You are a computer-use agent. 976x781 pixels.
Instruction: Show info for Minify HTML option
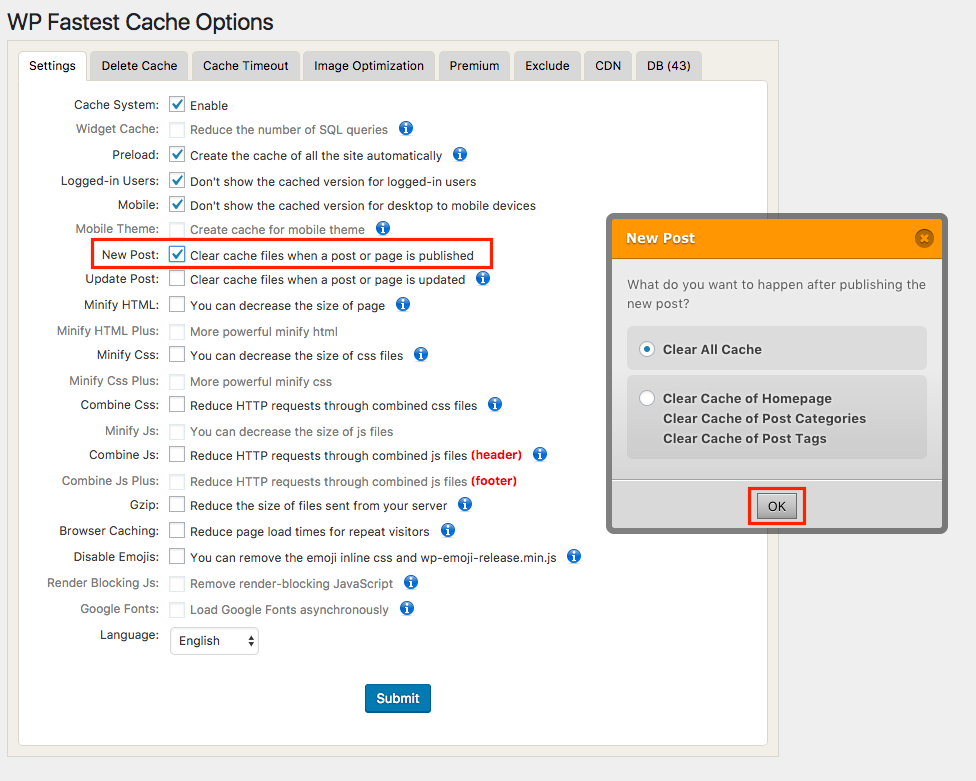pos(403,304)
